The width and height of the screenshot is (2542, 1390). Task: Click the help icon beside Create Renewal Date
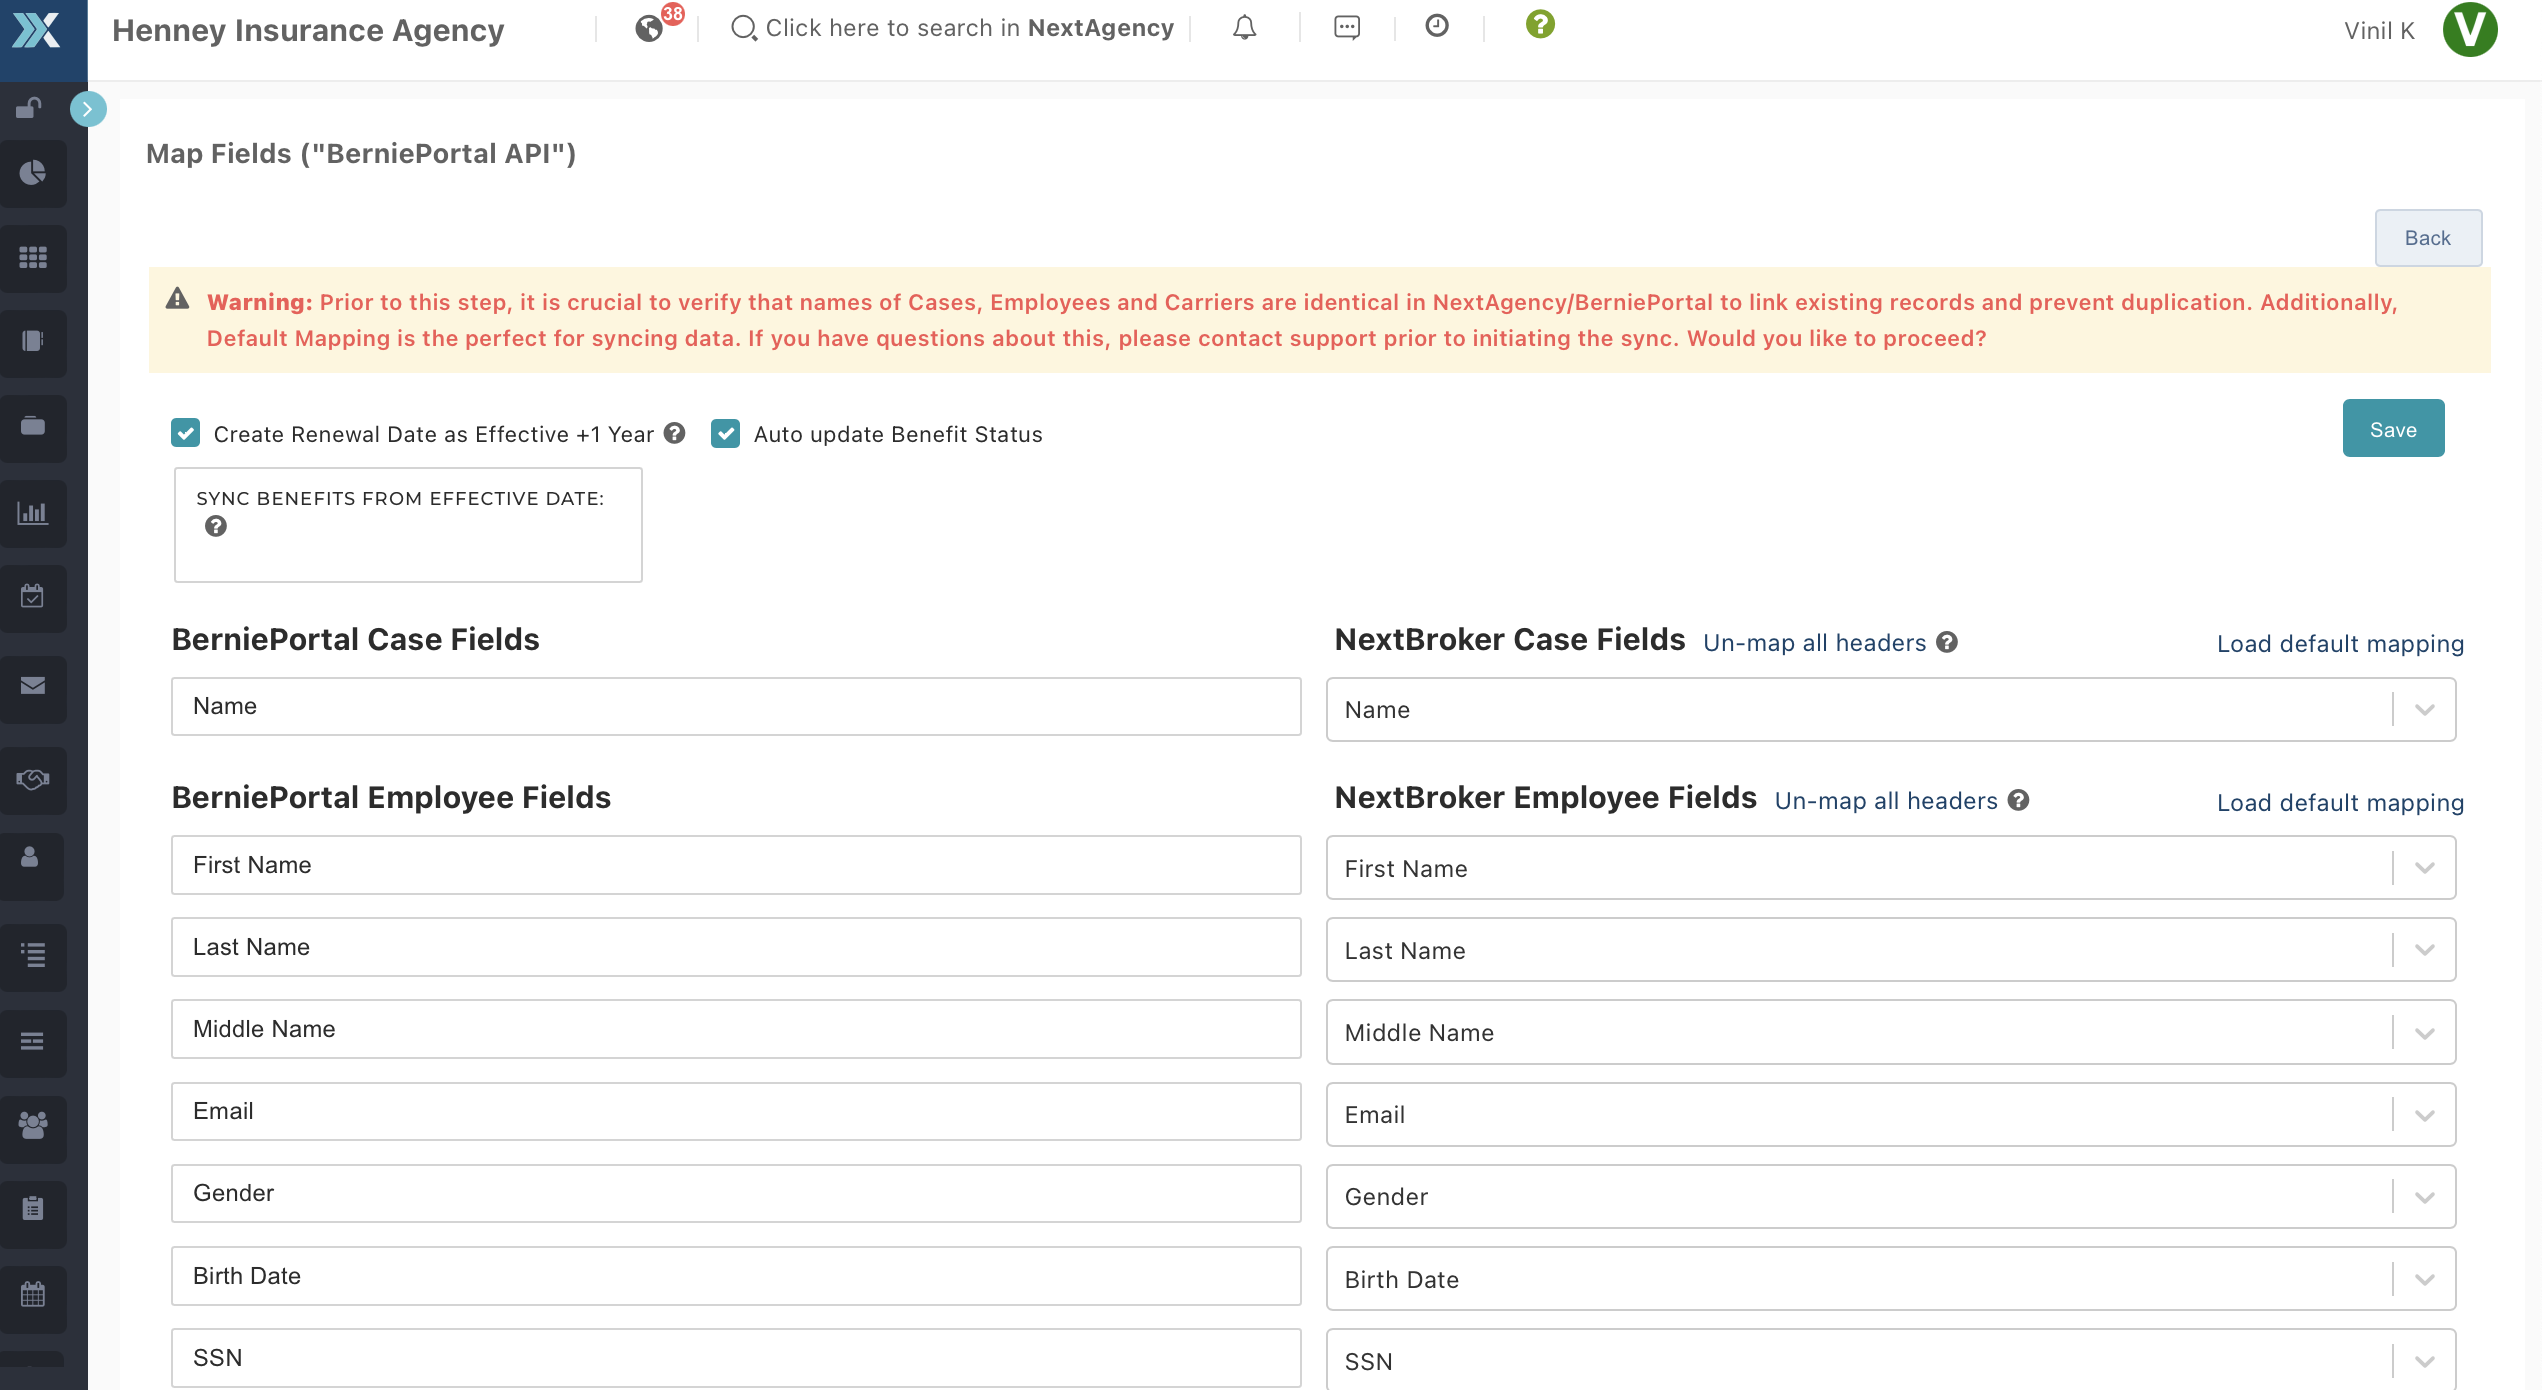(675, 433)
